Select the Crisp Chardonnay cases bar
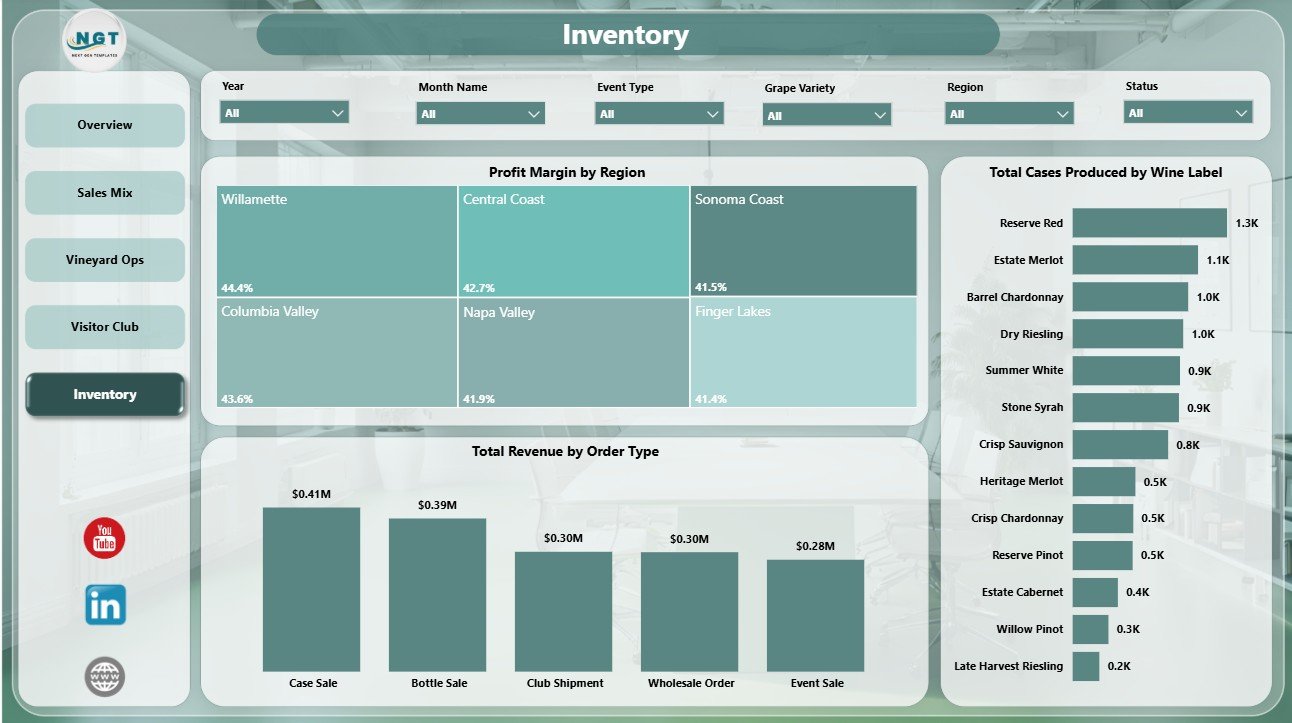 click(1103, 518)
